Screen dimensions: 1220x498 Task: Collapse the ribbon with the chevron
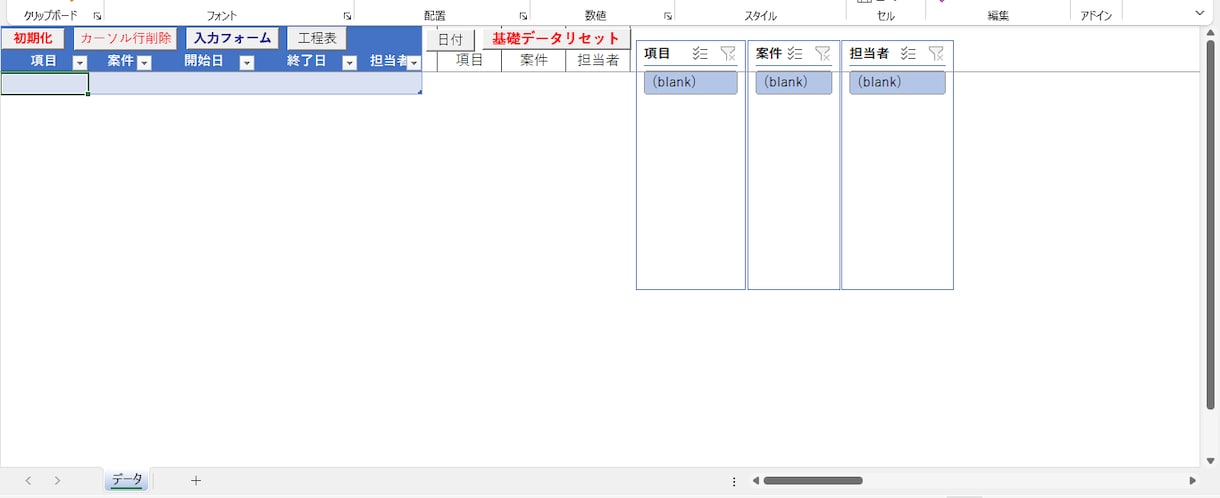(1200, 13)
